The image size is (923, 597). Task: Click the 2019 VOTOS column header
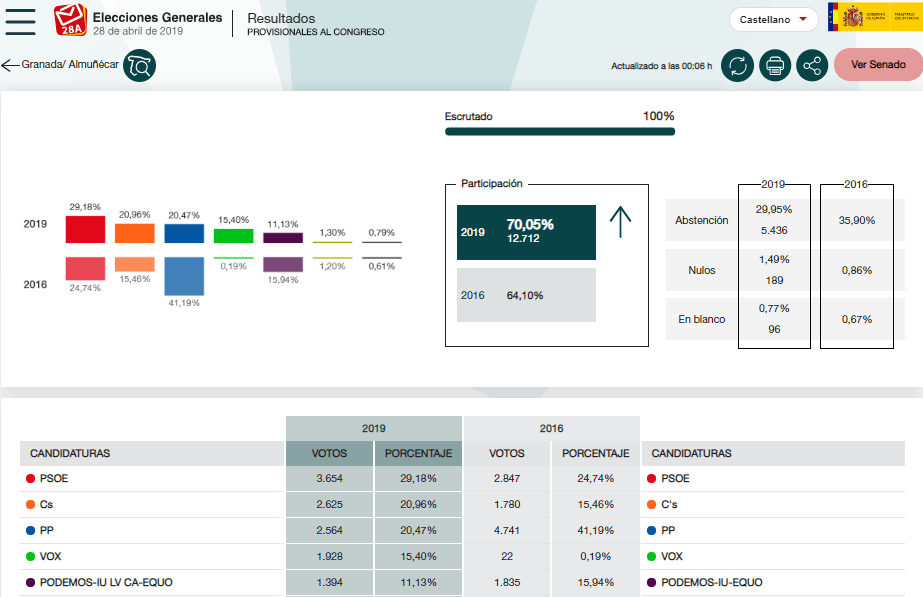(x=329, y=453)
